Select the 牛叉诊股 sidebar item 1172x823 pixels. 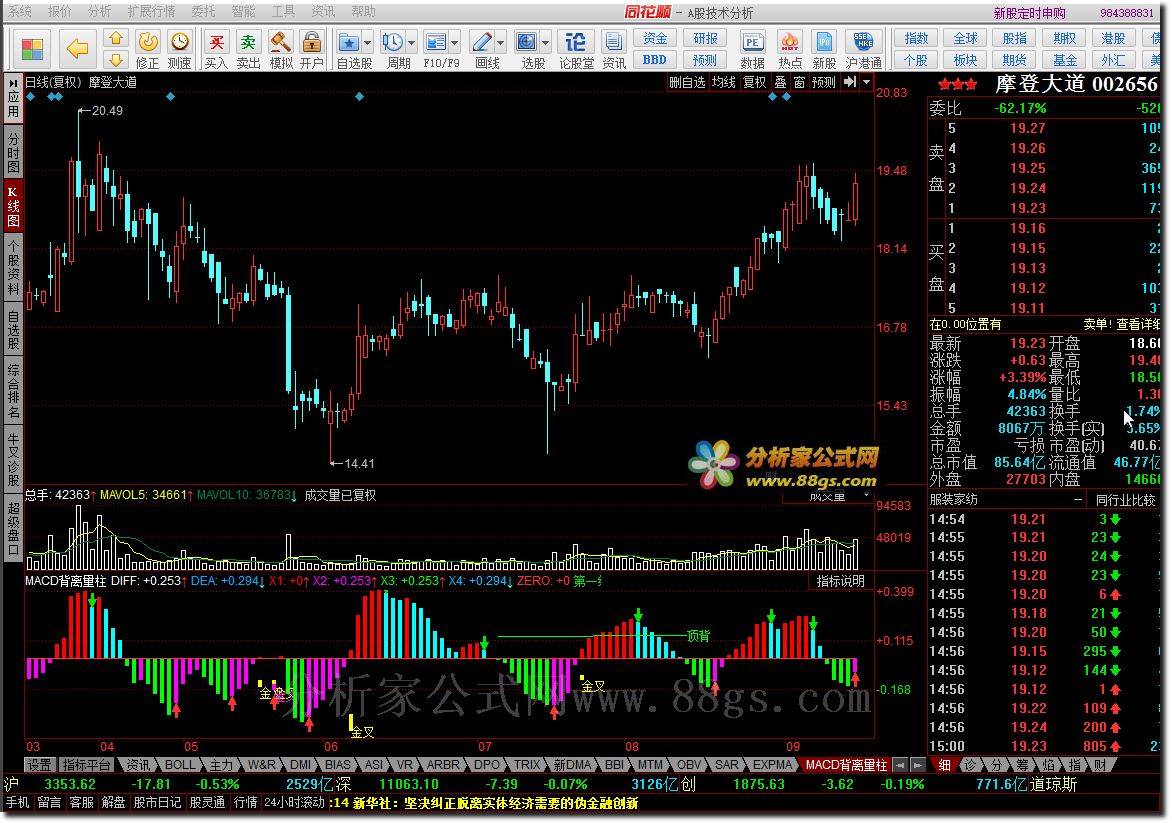[13, 460]
